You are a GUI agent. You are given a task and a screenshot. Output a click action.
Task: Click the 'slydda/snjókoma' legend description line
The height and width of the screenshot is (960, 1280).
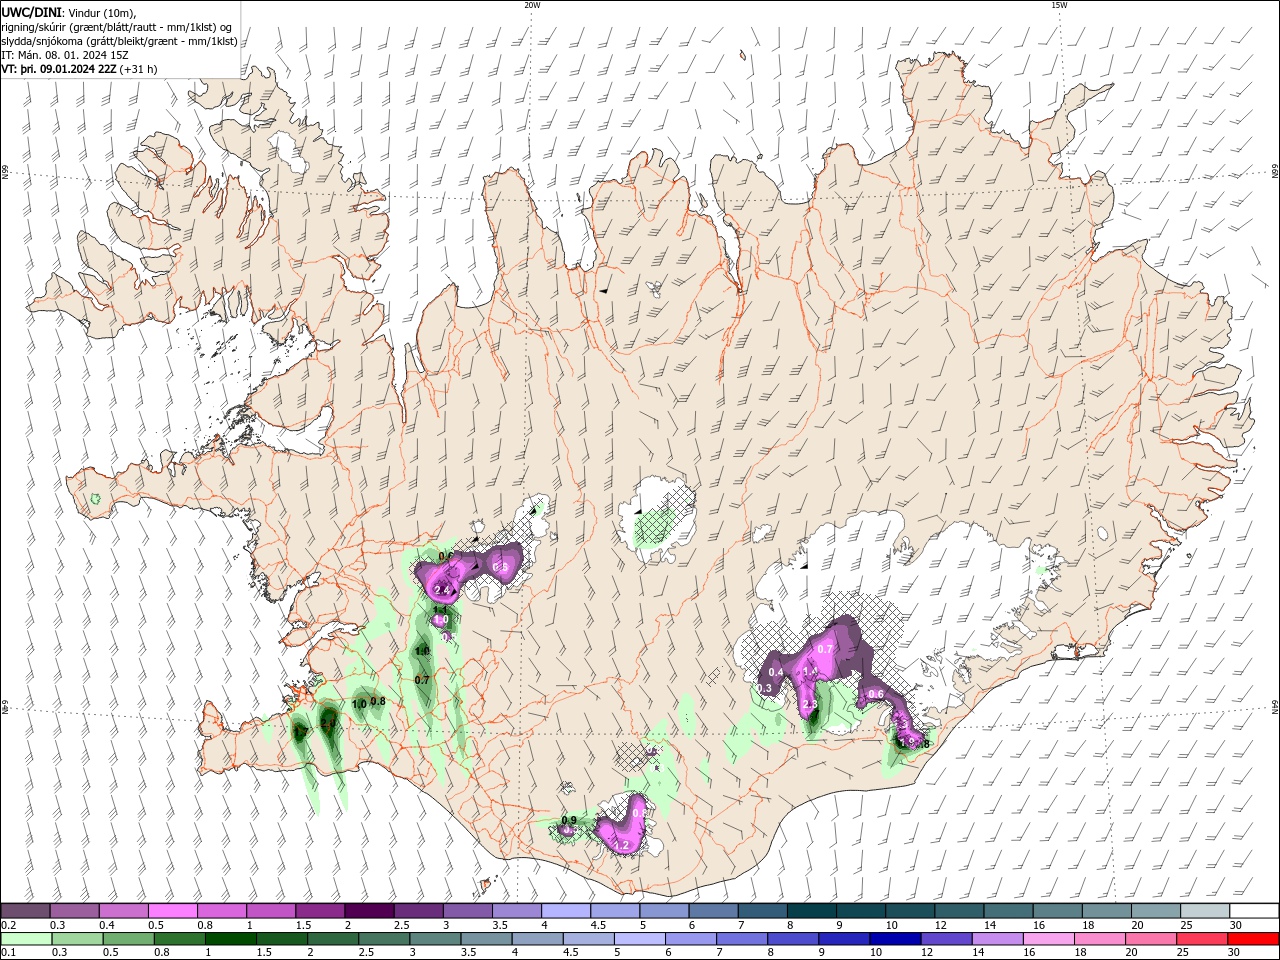point(120,41)
